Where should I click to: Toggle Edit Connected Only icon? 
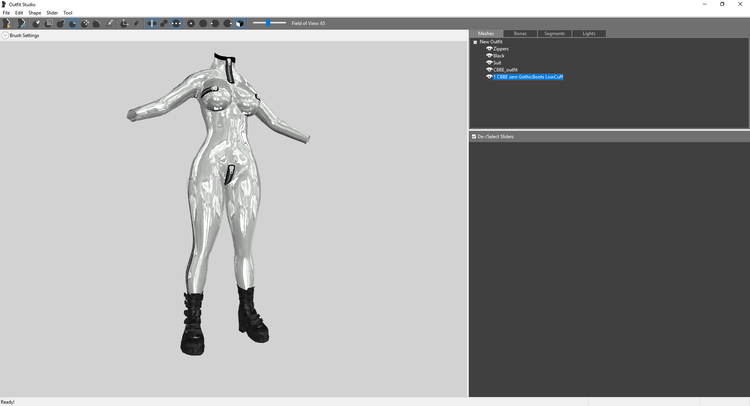(x=164, y=23)
